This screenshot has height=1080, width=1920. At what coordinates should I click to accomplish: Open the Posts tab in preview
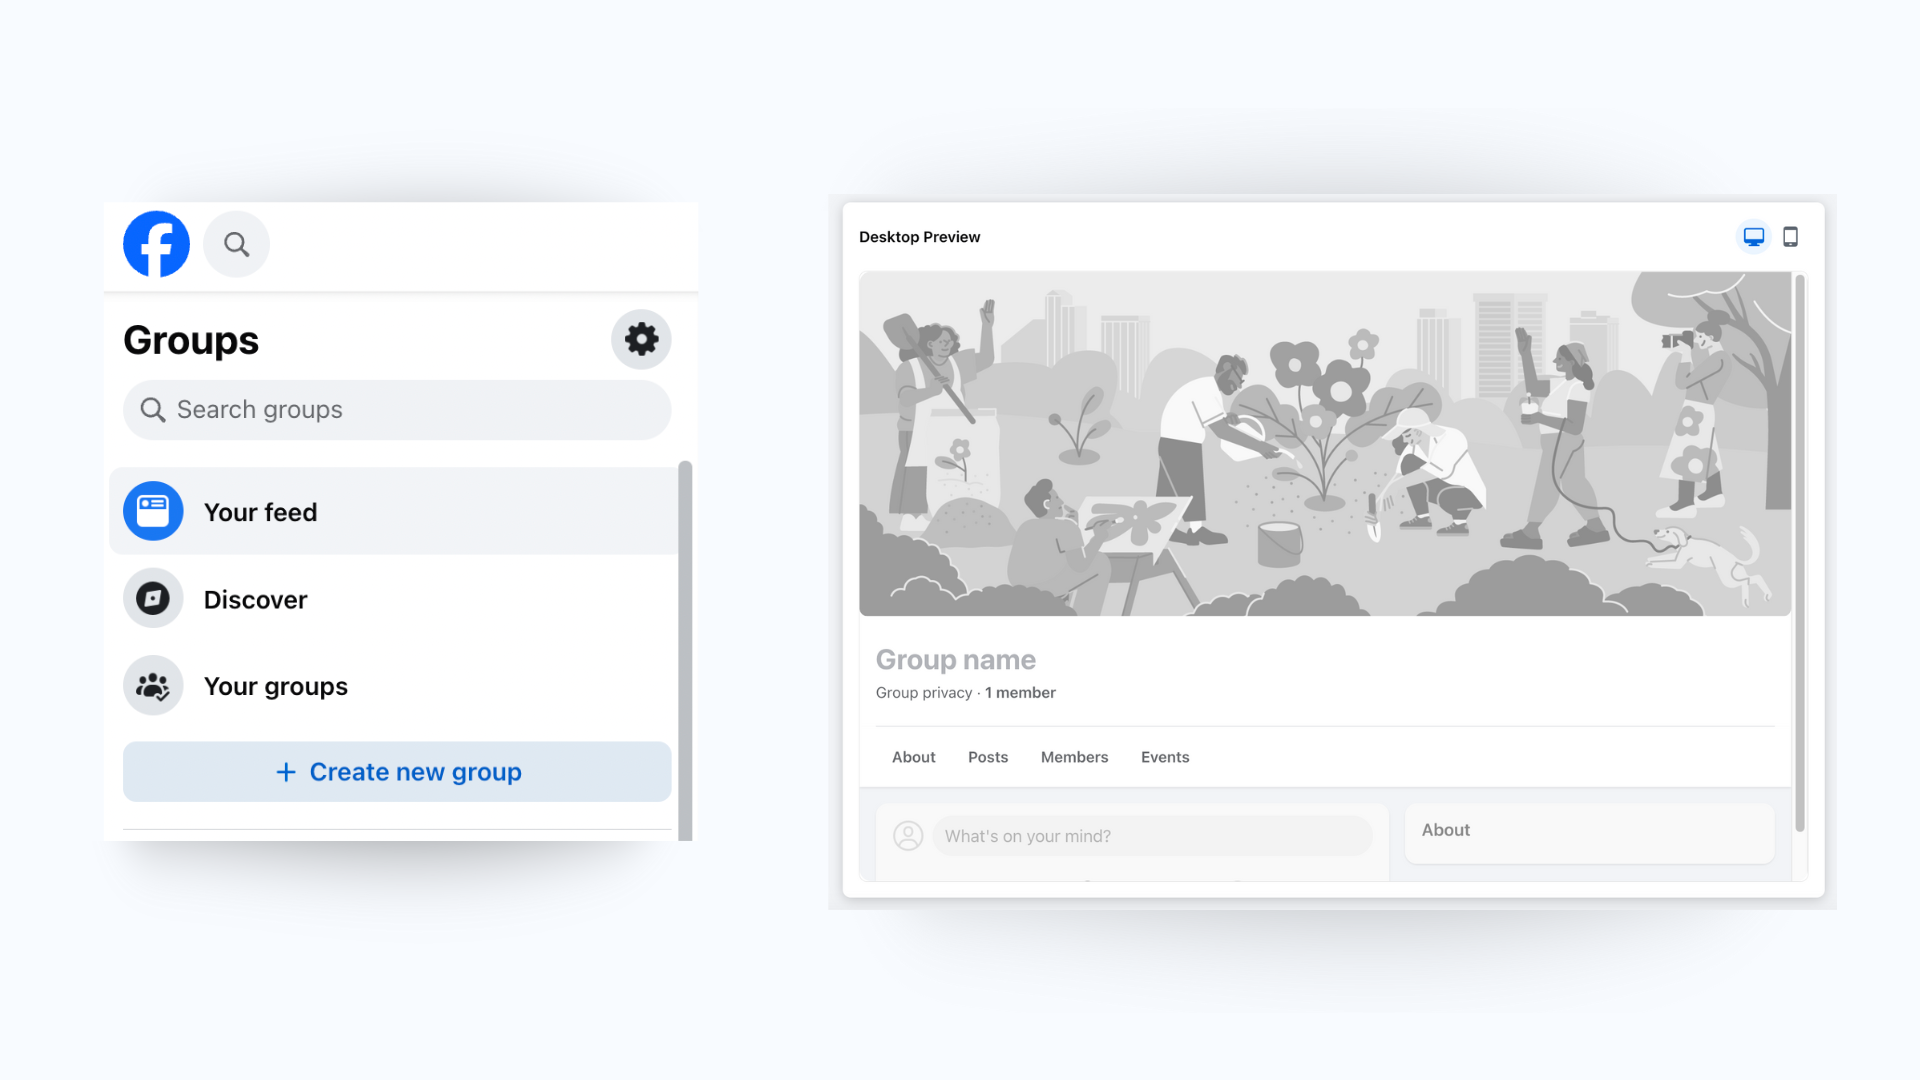pos(988,757)
